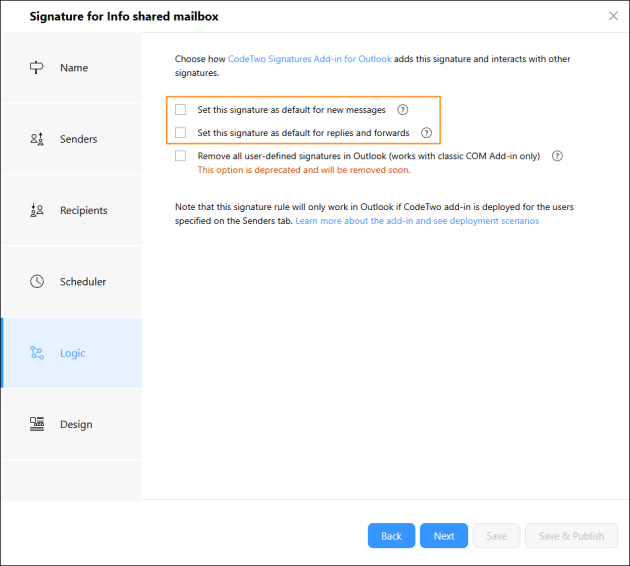Viewport: 630px width, 566px height.
Task: Open help for default new messages option
Action: click(x=403, y=110)
